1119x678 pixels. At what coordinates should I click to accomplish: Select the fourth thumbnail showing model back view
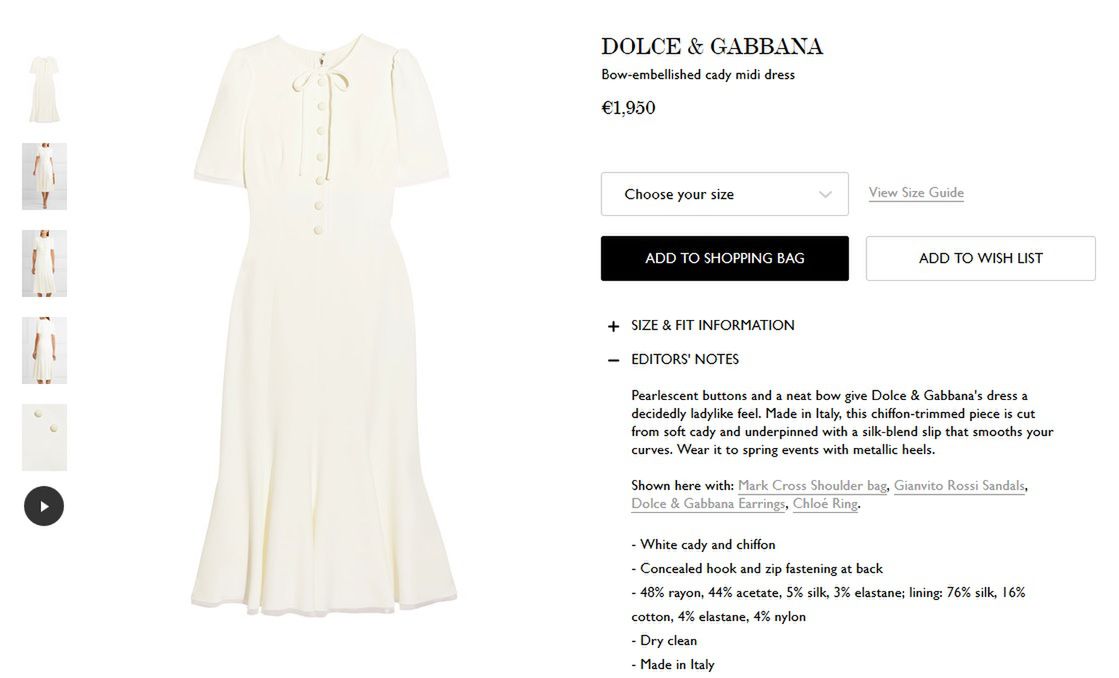coord(44,350)
